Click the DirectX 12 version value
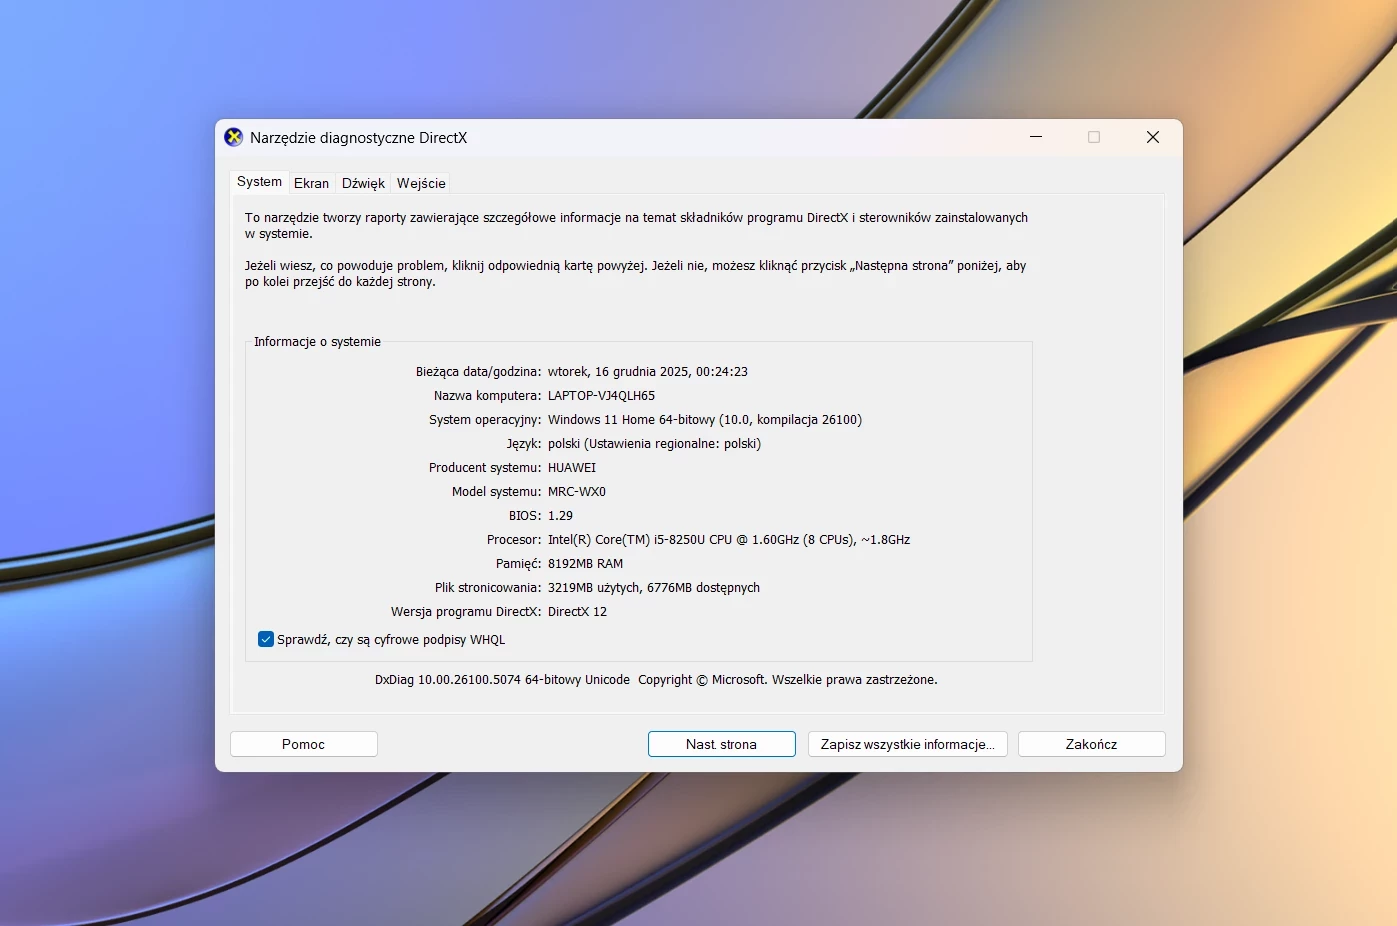 click(577, 612)
